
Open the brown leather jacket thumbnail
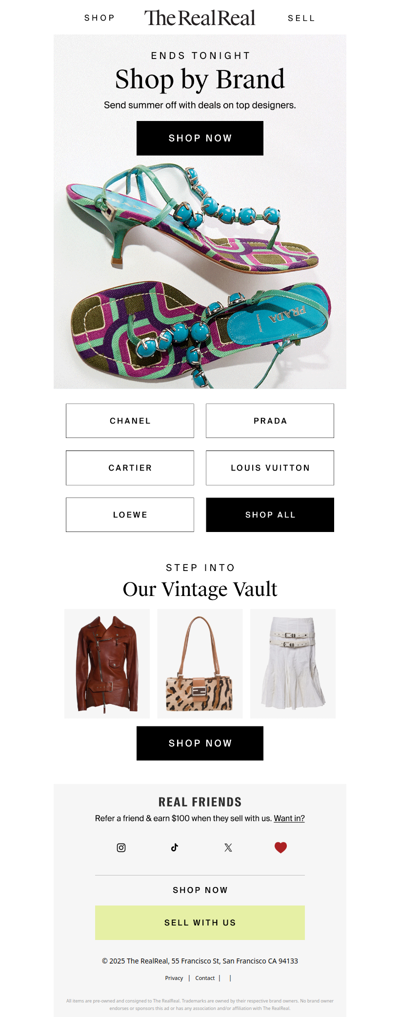tap(107, 664)
